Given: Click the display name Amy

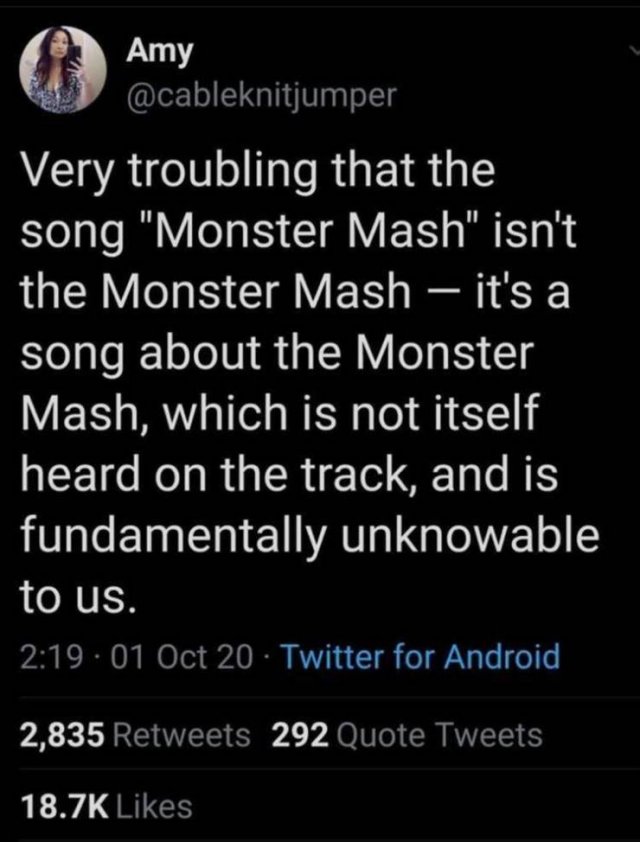Looking at the screenshot, I should click(x=159, y=52).
